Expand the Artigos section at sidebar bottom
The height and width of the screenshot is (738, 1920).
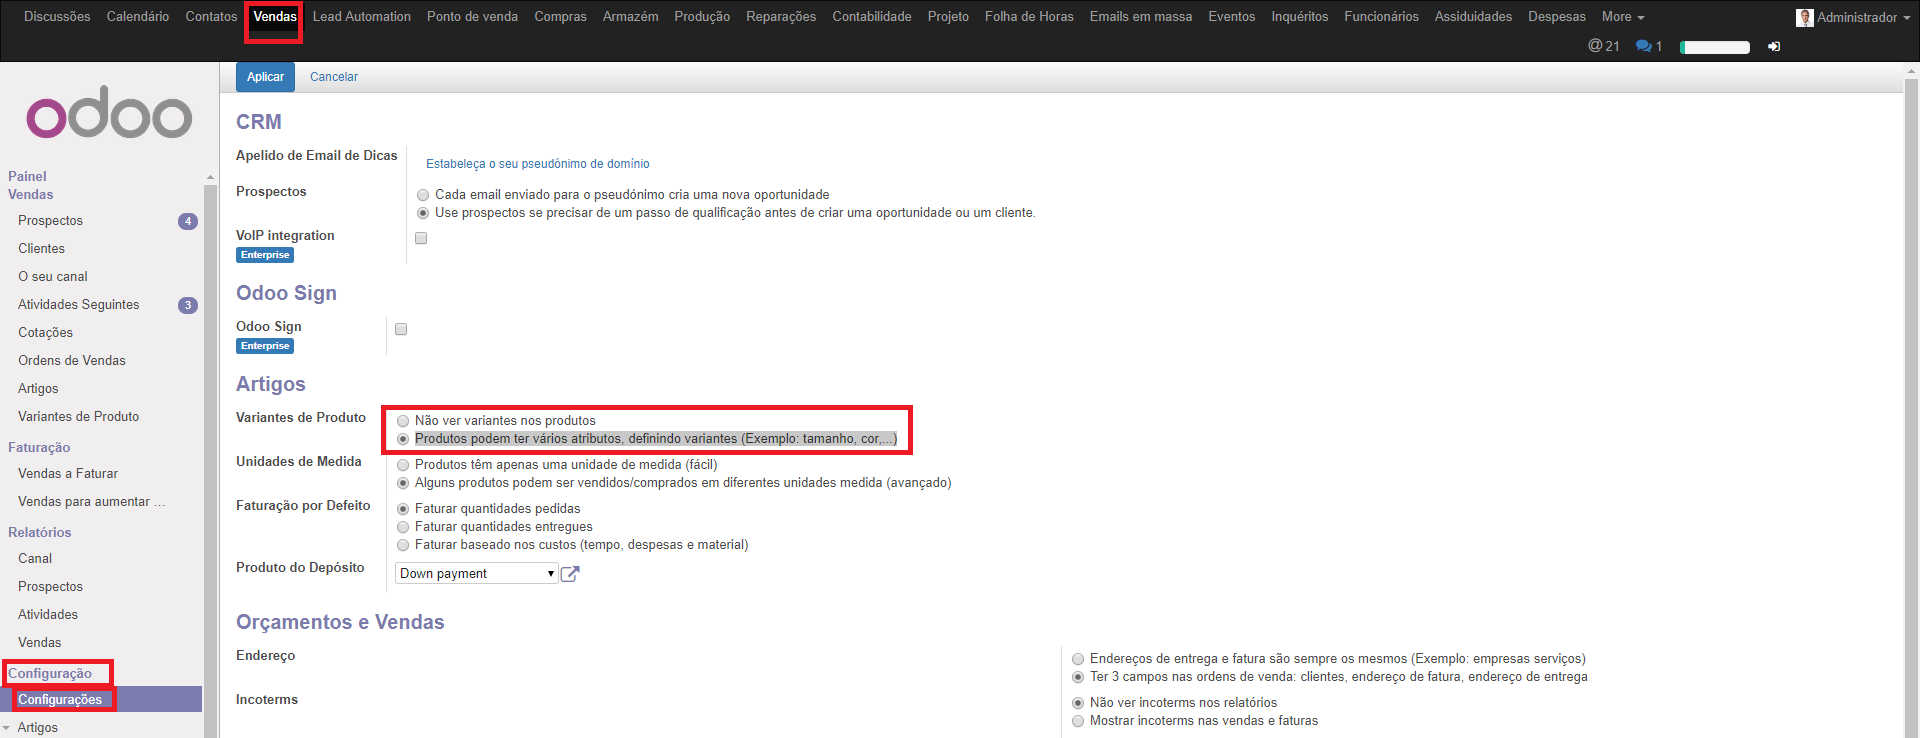(x=37, y=728)
